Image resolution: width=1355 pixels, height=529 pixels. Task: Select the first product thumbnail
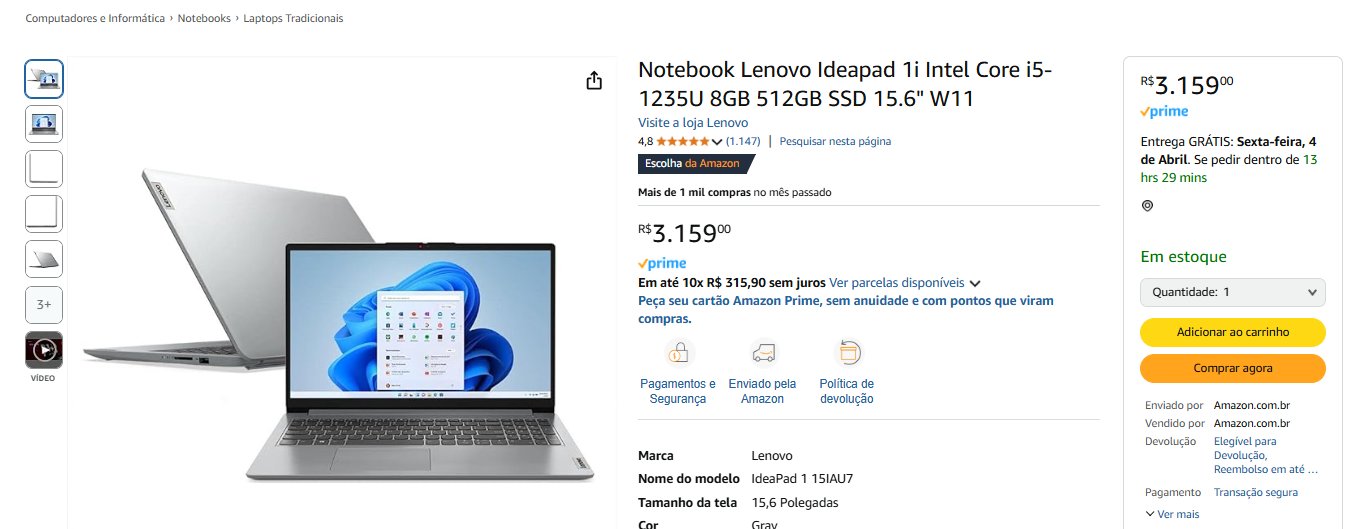[44, 79]
